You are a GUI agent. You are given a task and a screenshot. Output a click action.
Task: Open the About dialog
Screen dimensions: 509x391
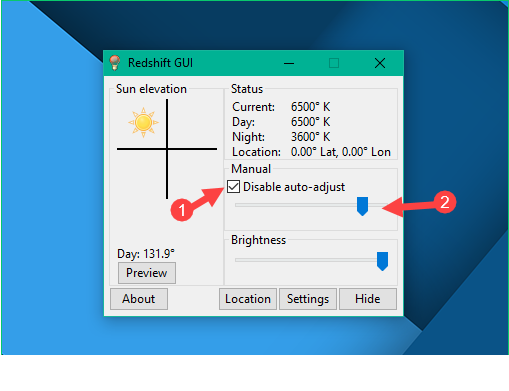tap(139, 299)
